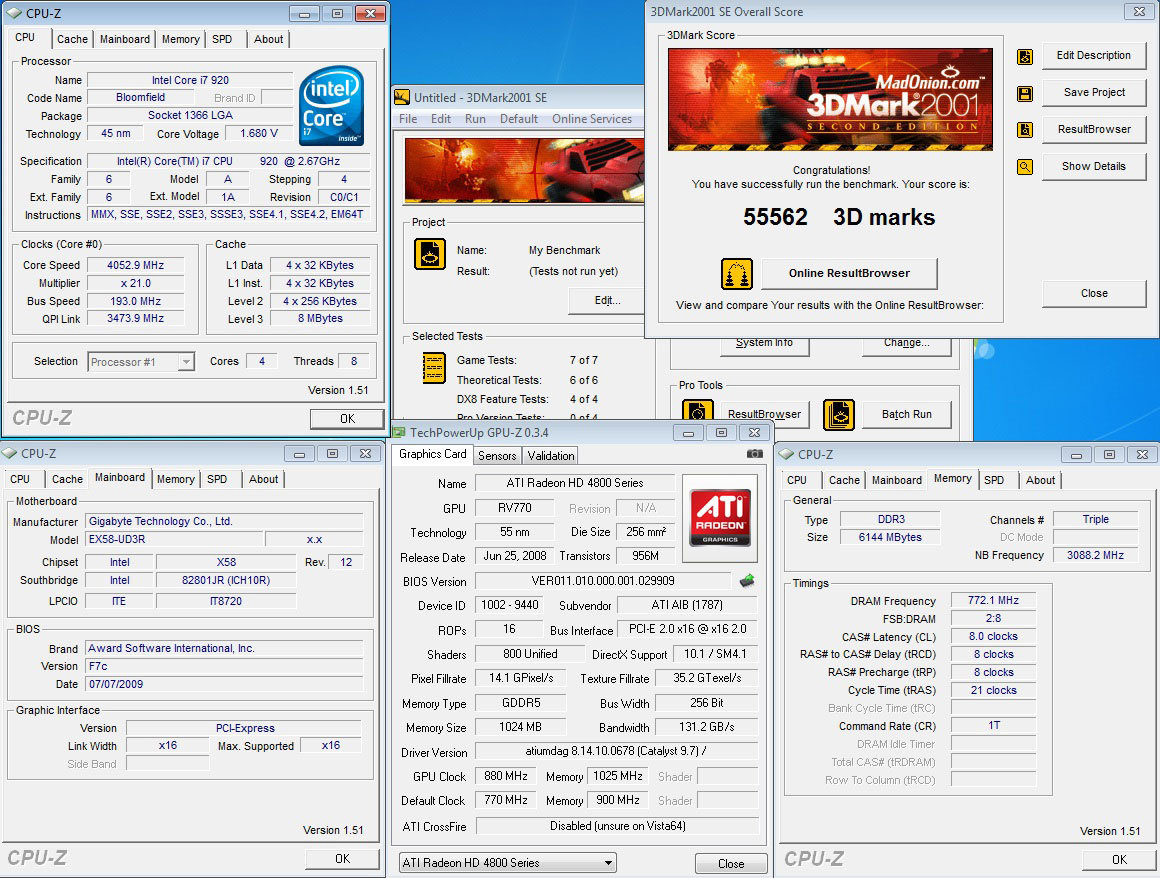This screenshot has width=1160, height=878.
Task: Click Edit... button in Project section
Action: click(x=607, y=300)
